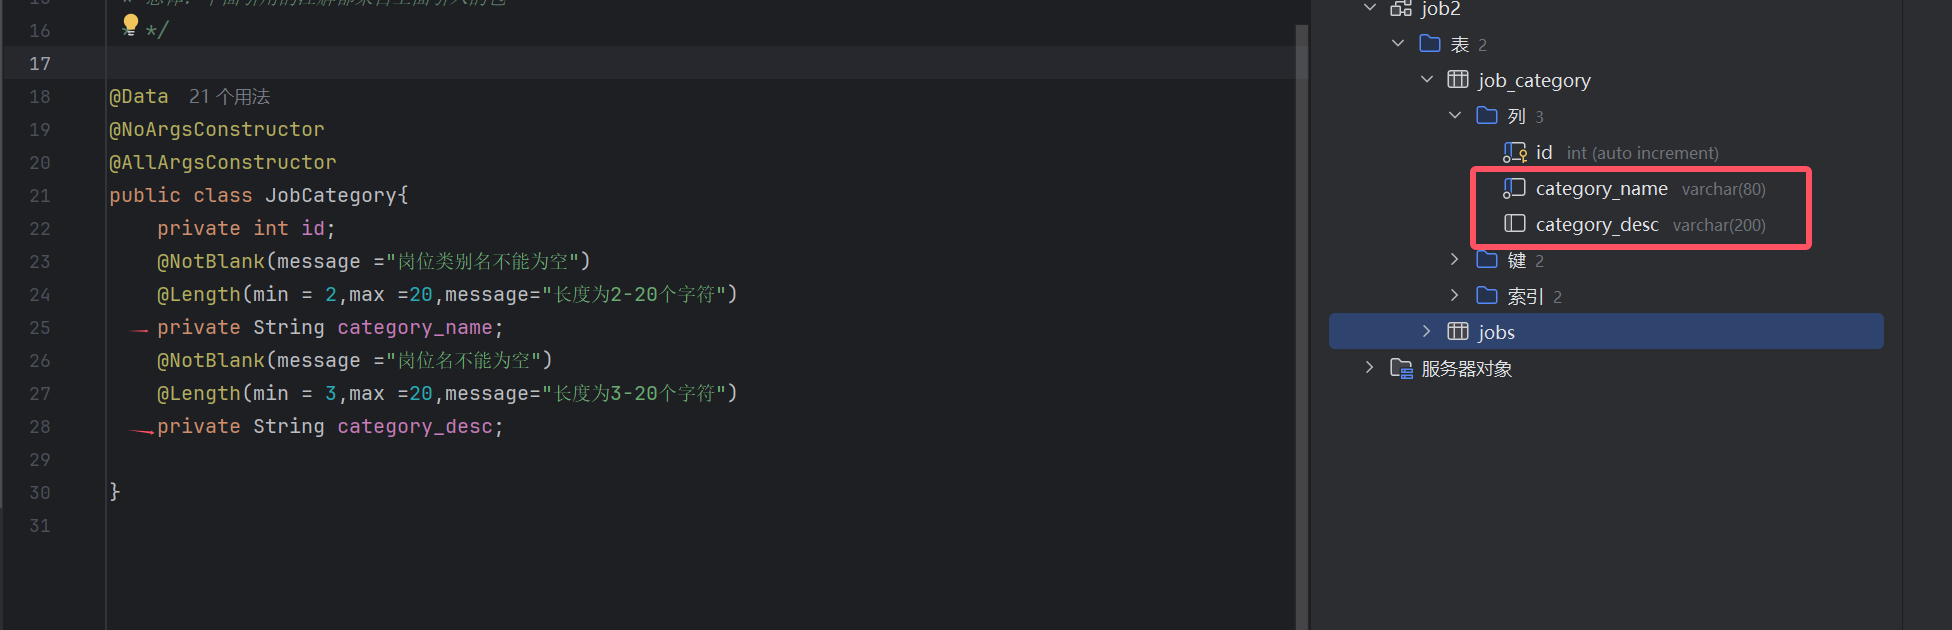Click the job_category table icon
The image size is (1952, 630).
tap(1458, 80)
